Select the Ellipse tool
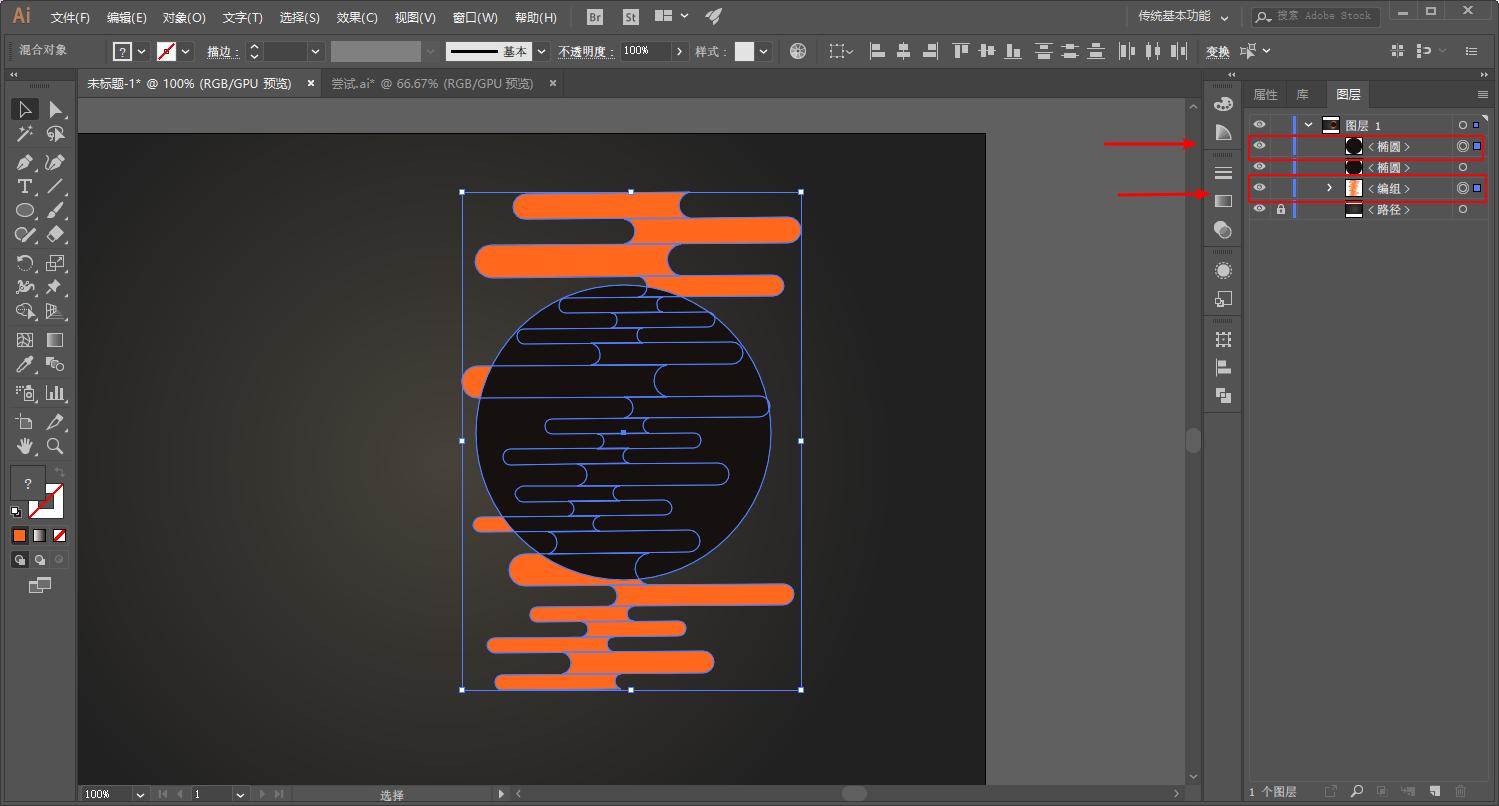The image size is (1499, 806). coord(25,210)
